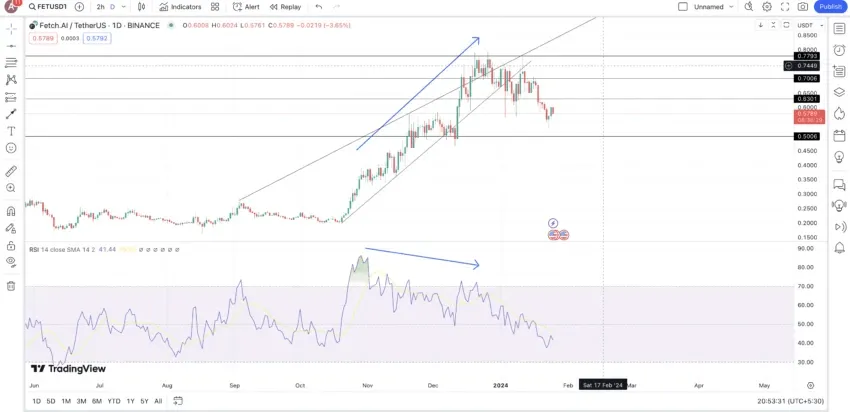Select the 5Y date range
The height and width of the screenshot is (412, 850).
(144, 401)
